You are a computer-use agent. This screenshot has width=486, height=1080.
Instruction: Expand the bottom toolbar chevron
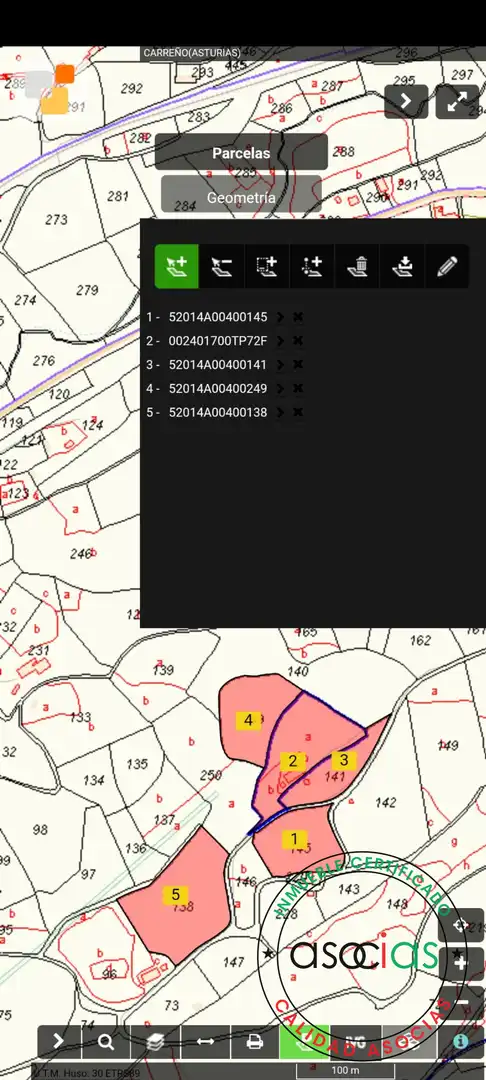(59, 1042)
